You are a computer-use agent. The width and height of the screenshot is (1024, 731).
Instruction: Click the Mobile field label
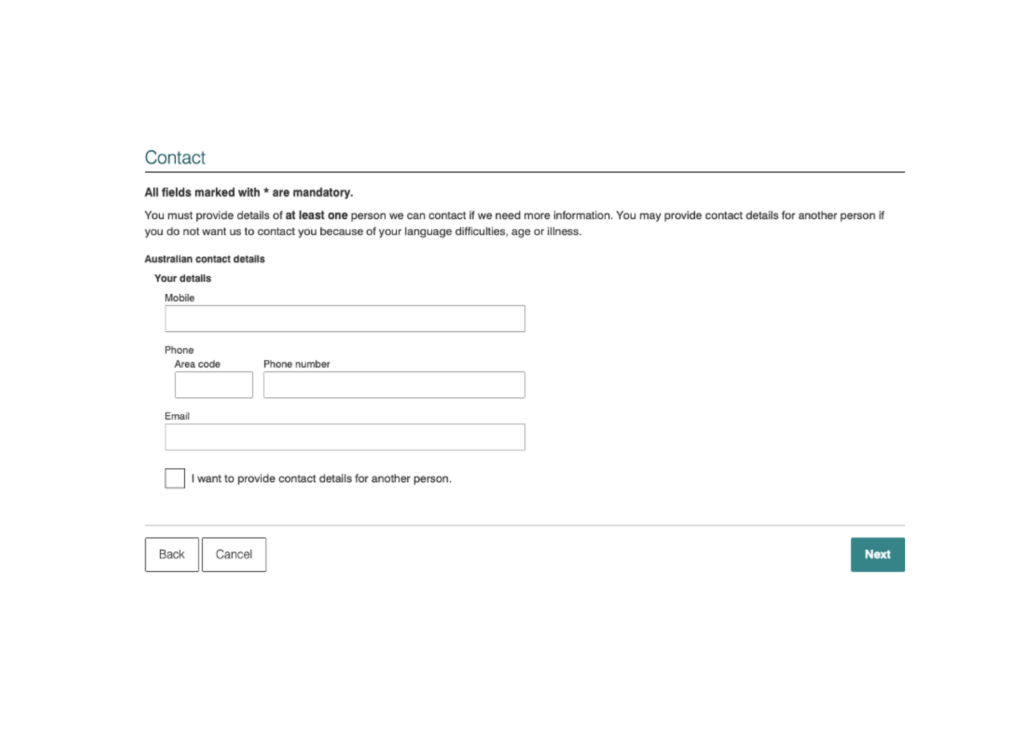coord(180,298)
